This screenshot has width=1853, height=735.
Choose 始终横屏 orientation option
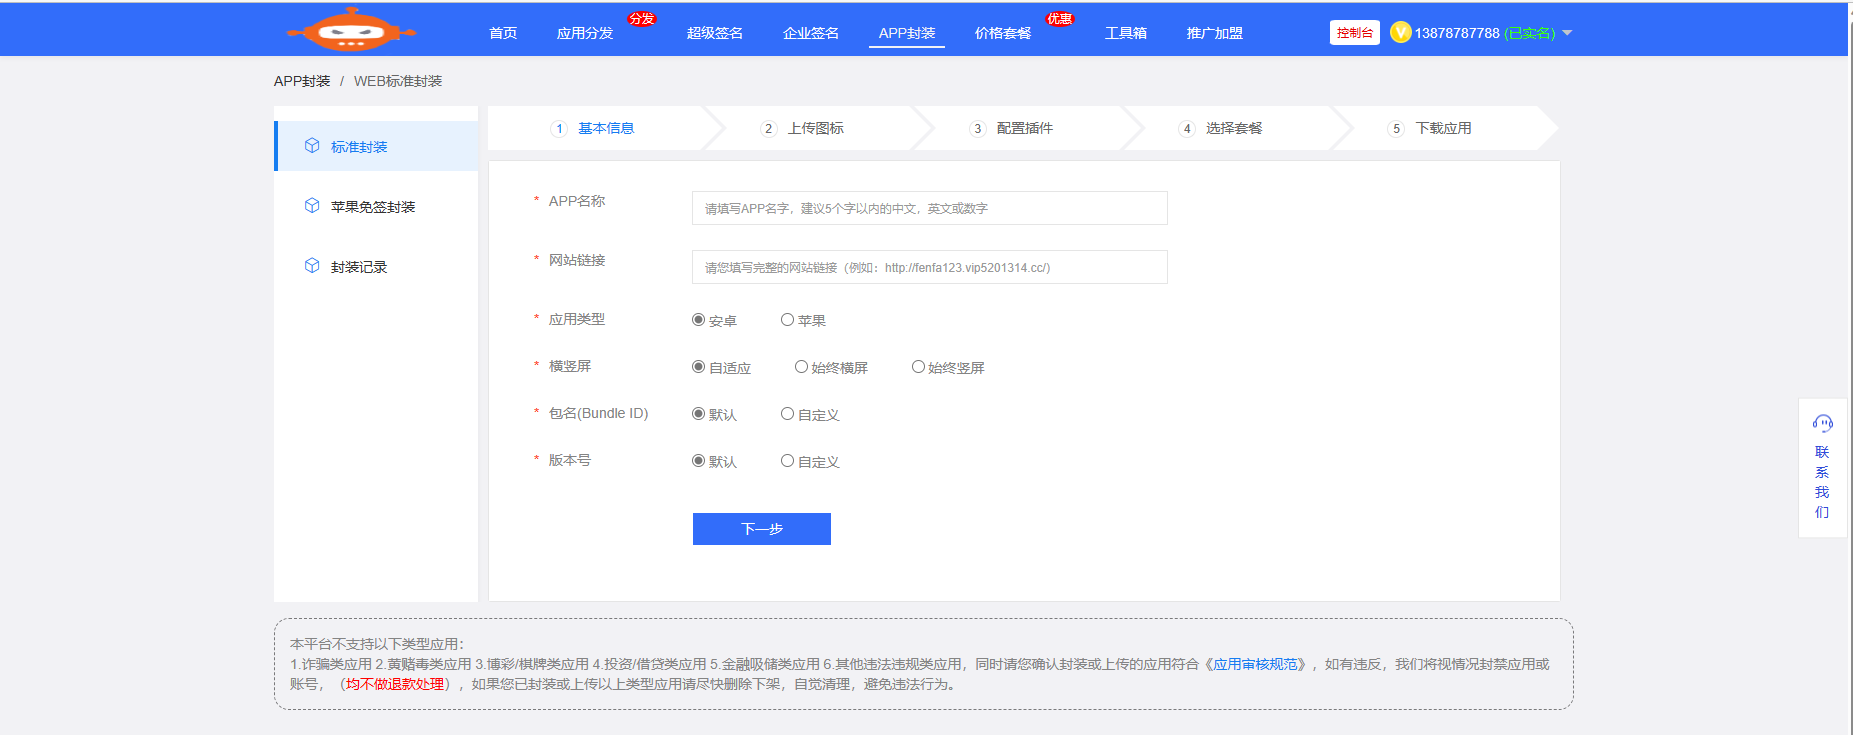(x=801, y=367)
